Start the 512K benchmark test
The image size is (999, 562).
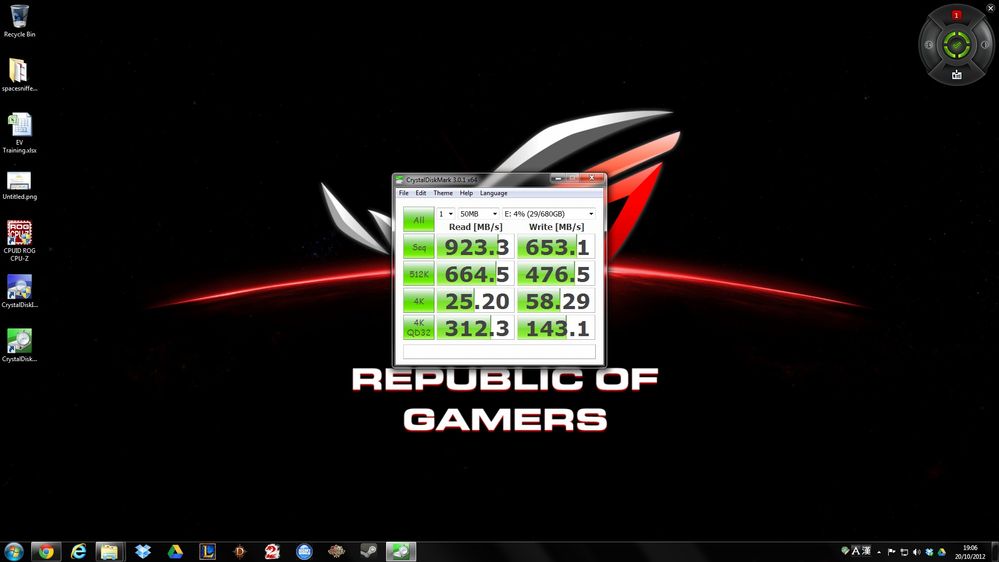[x=419, y=274]
